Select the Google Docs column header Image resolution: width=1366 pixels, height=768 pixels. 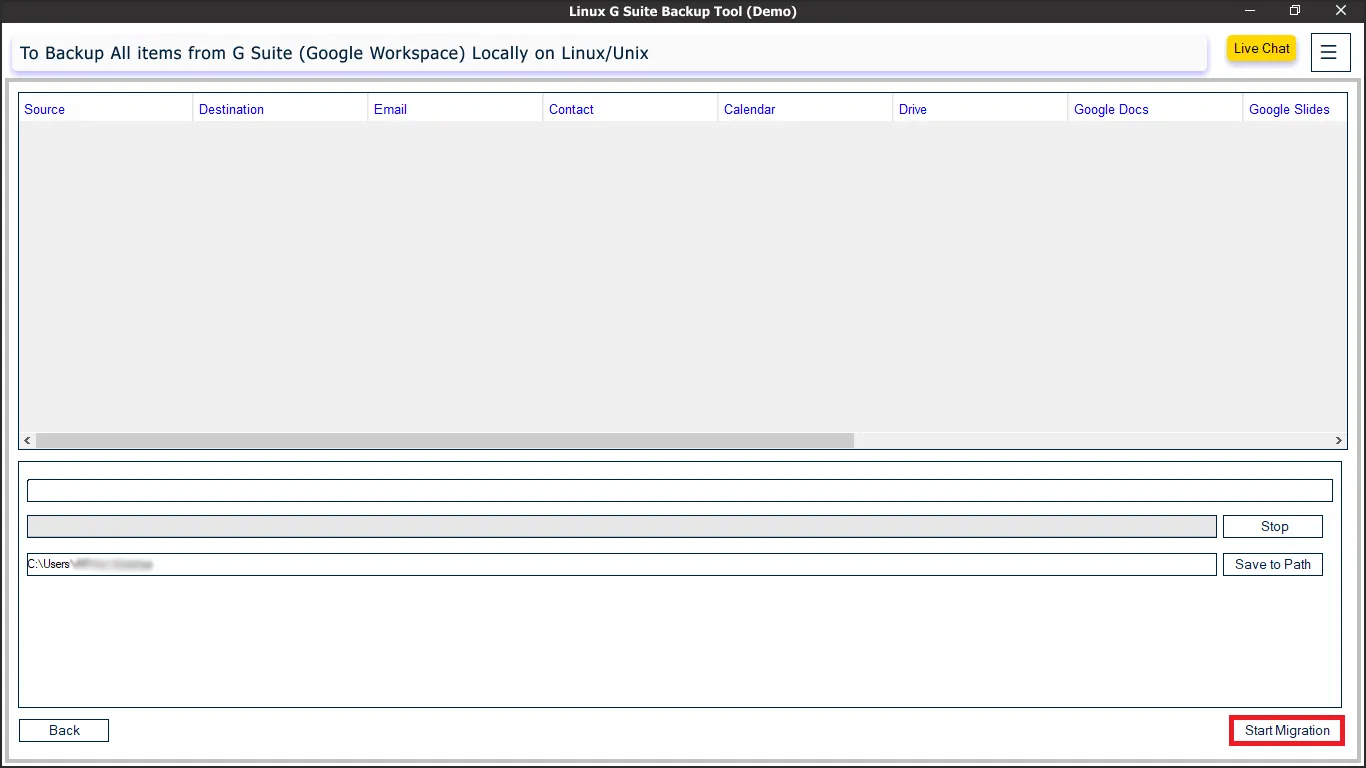click(1155, 109)
